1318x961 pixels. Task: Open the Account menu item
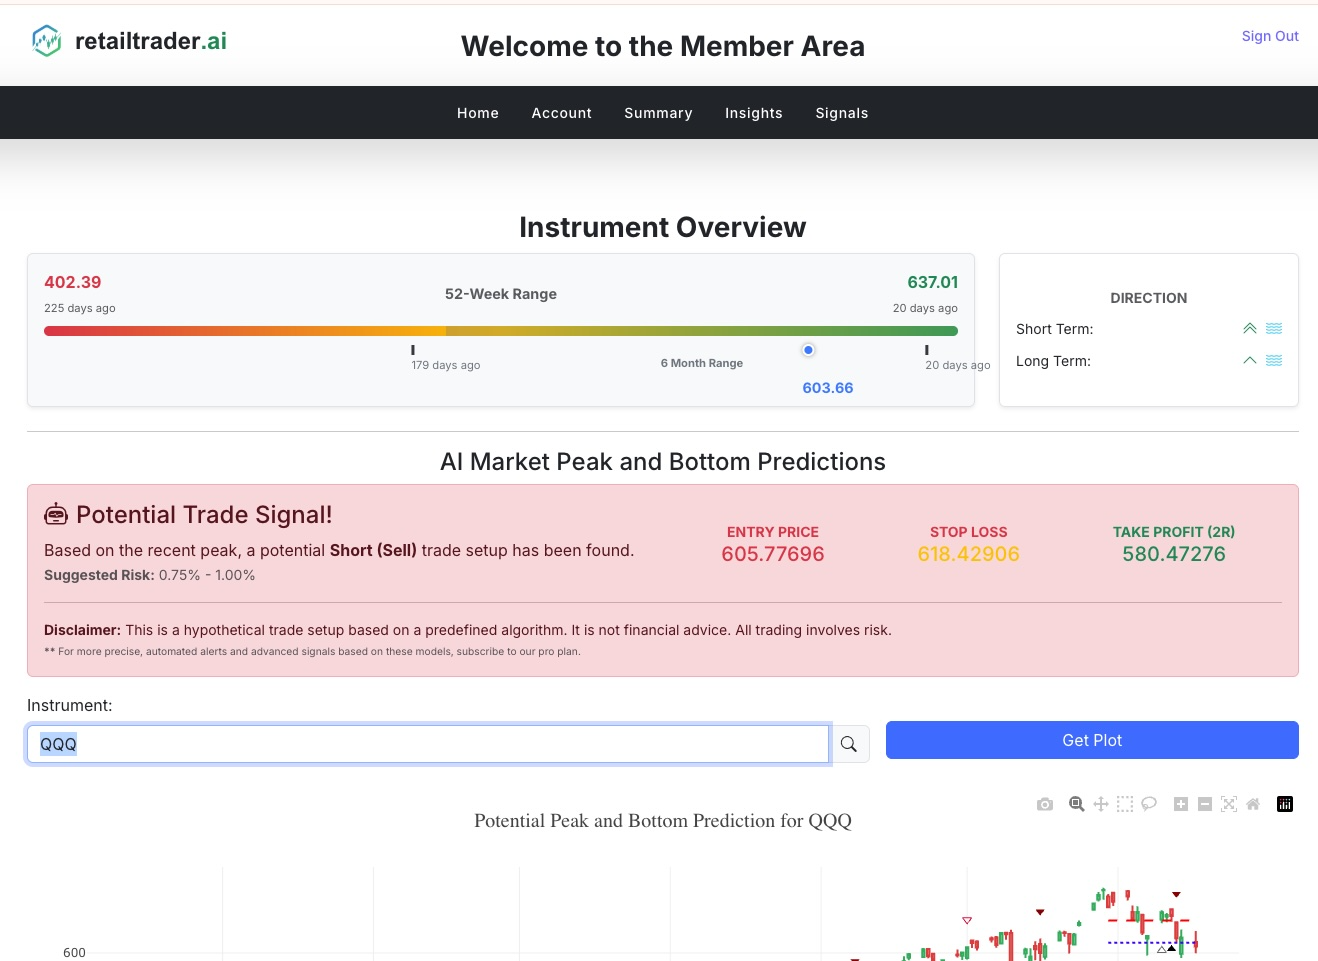[562, 113]
